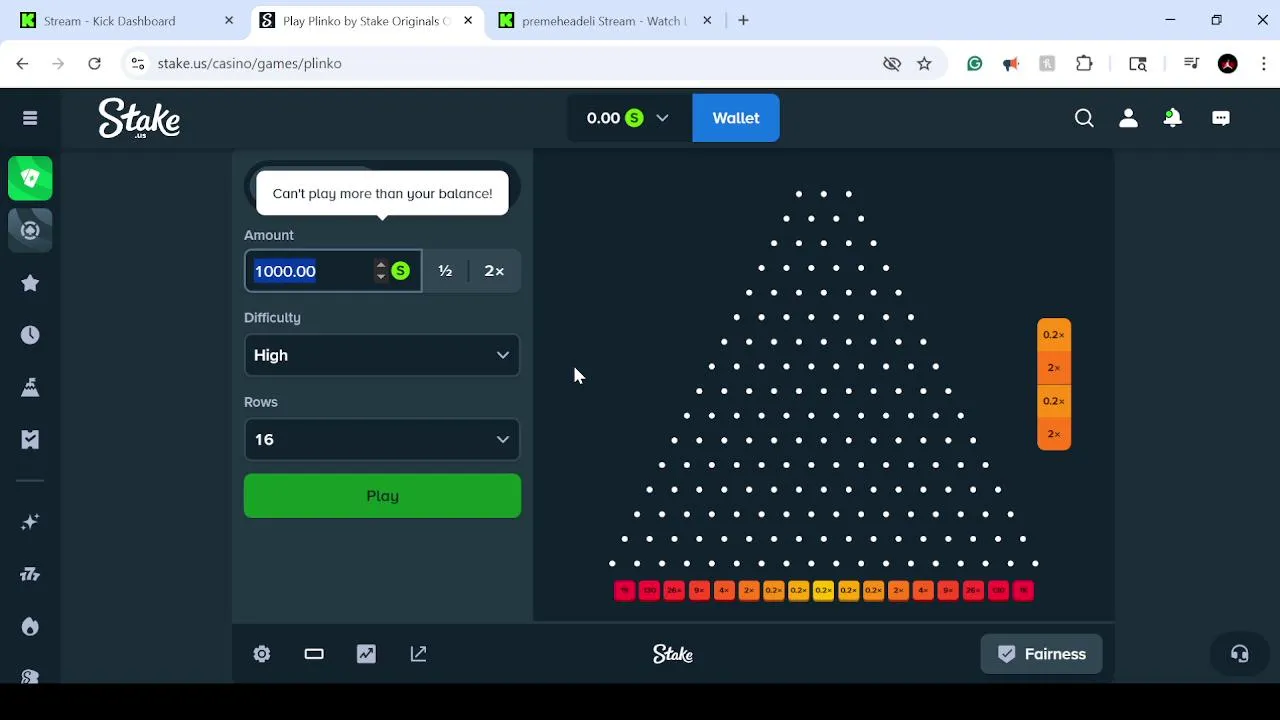Bookmark this page with the star icon
This screenshot has height=720, width=1280.
[x=924, y=63]
